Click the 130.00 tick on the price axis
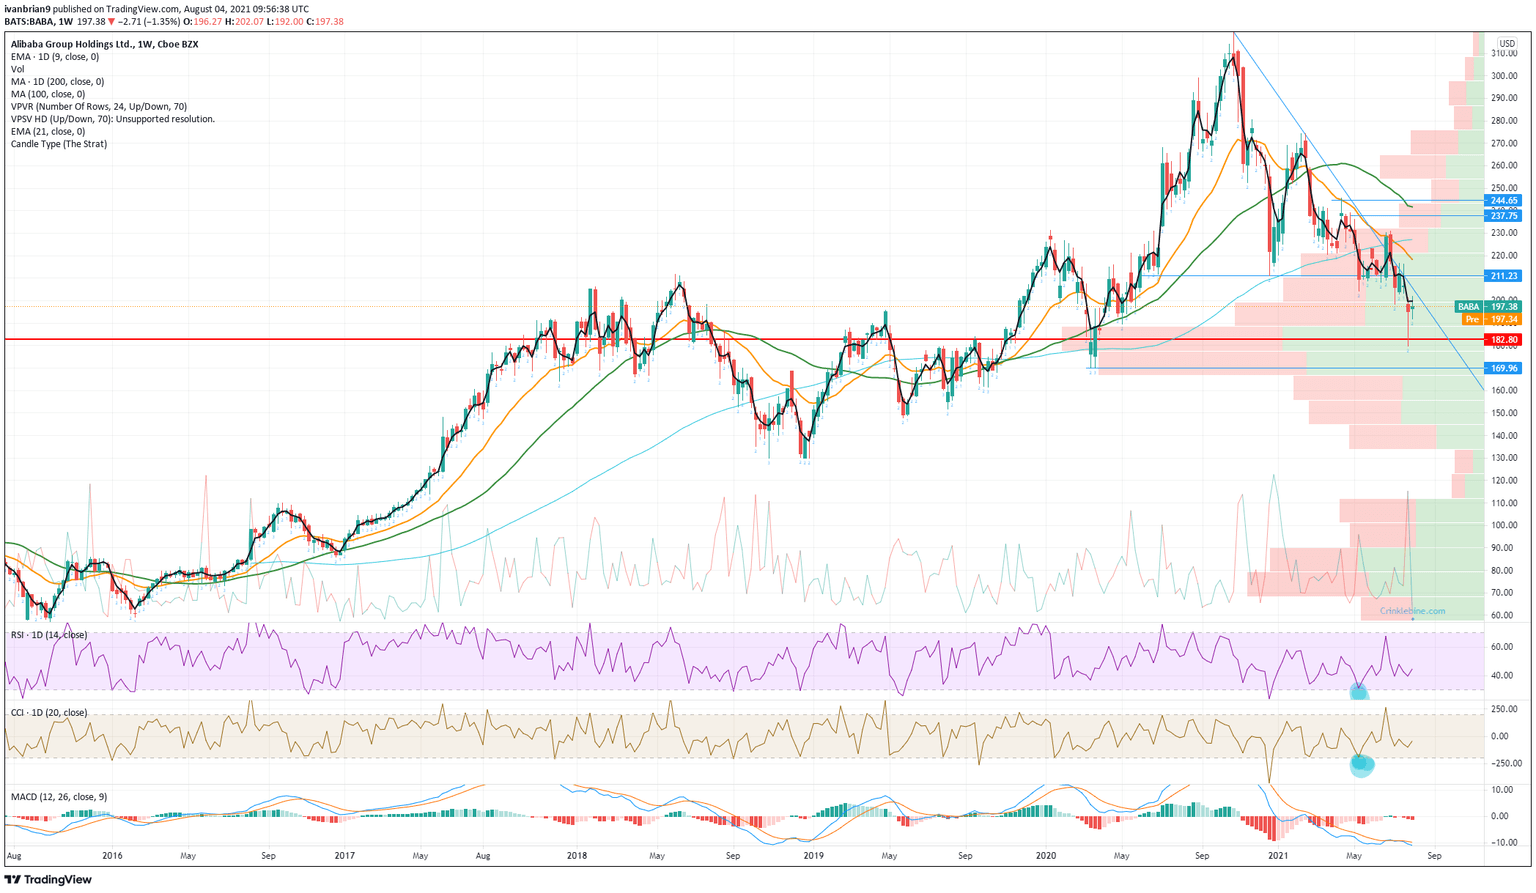The image size is (1536, 893). pos(1505,458)
